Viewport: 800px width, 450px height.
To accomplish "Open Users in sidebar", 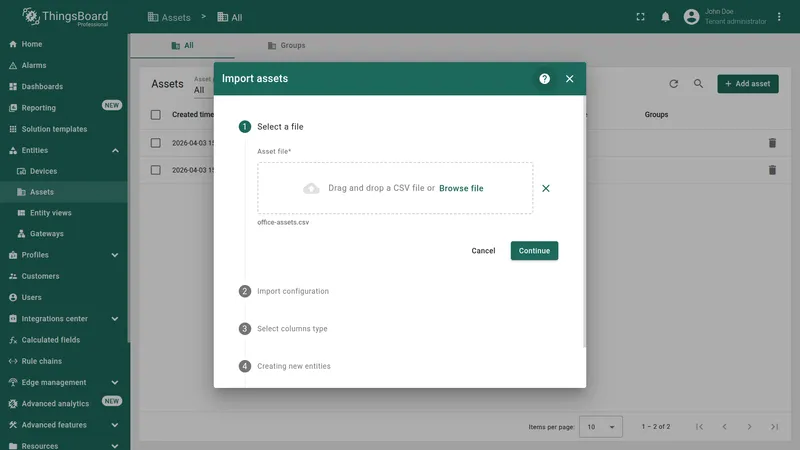I will tap(64, 297).
